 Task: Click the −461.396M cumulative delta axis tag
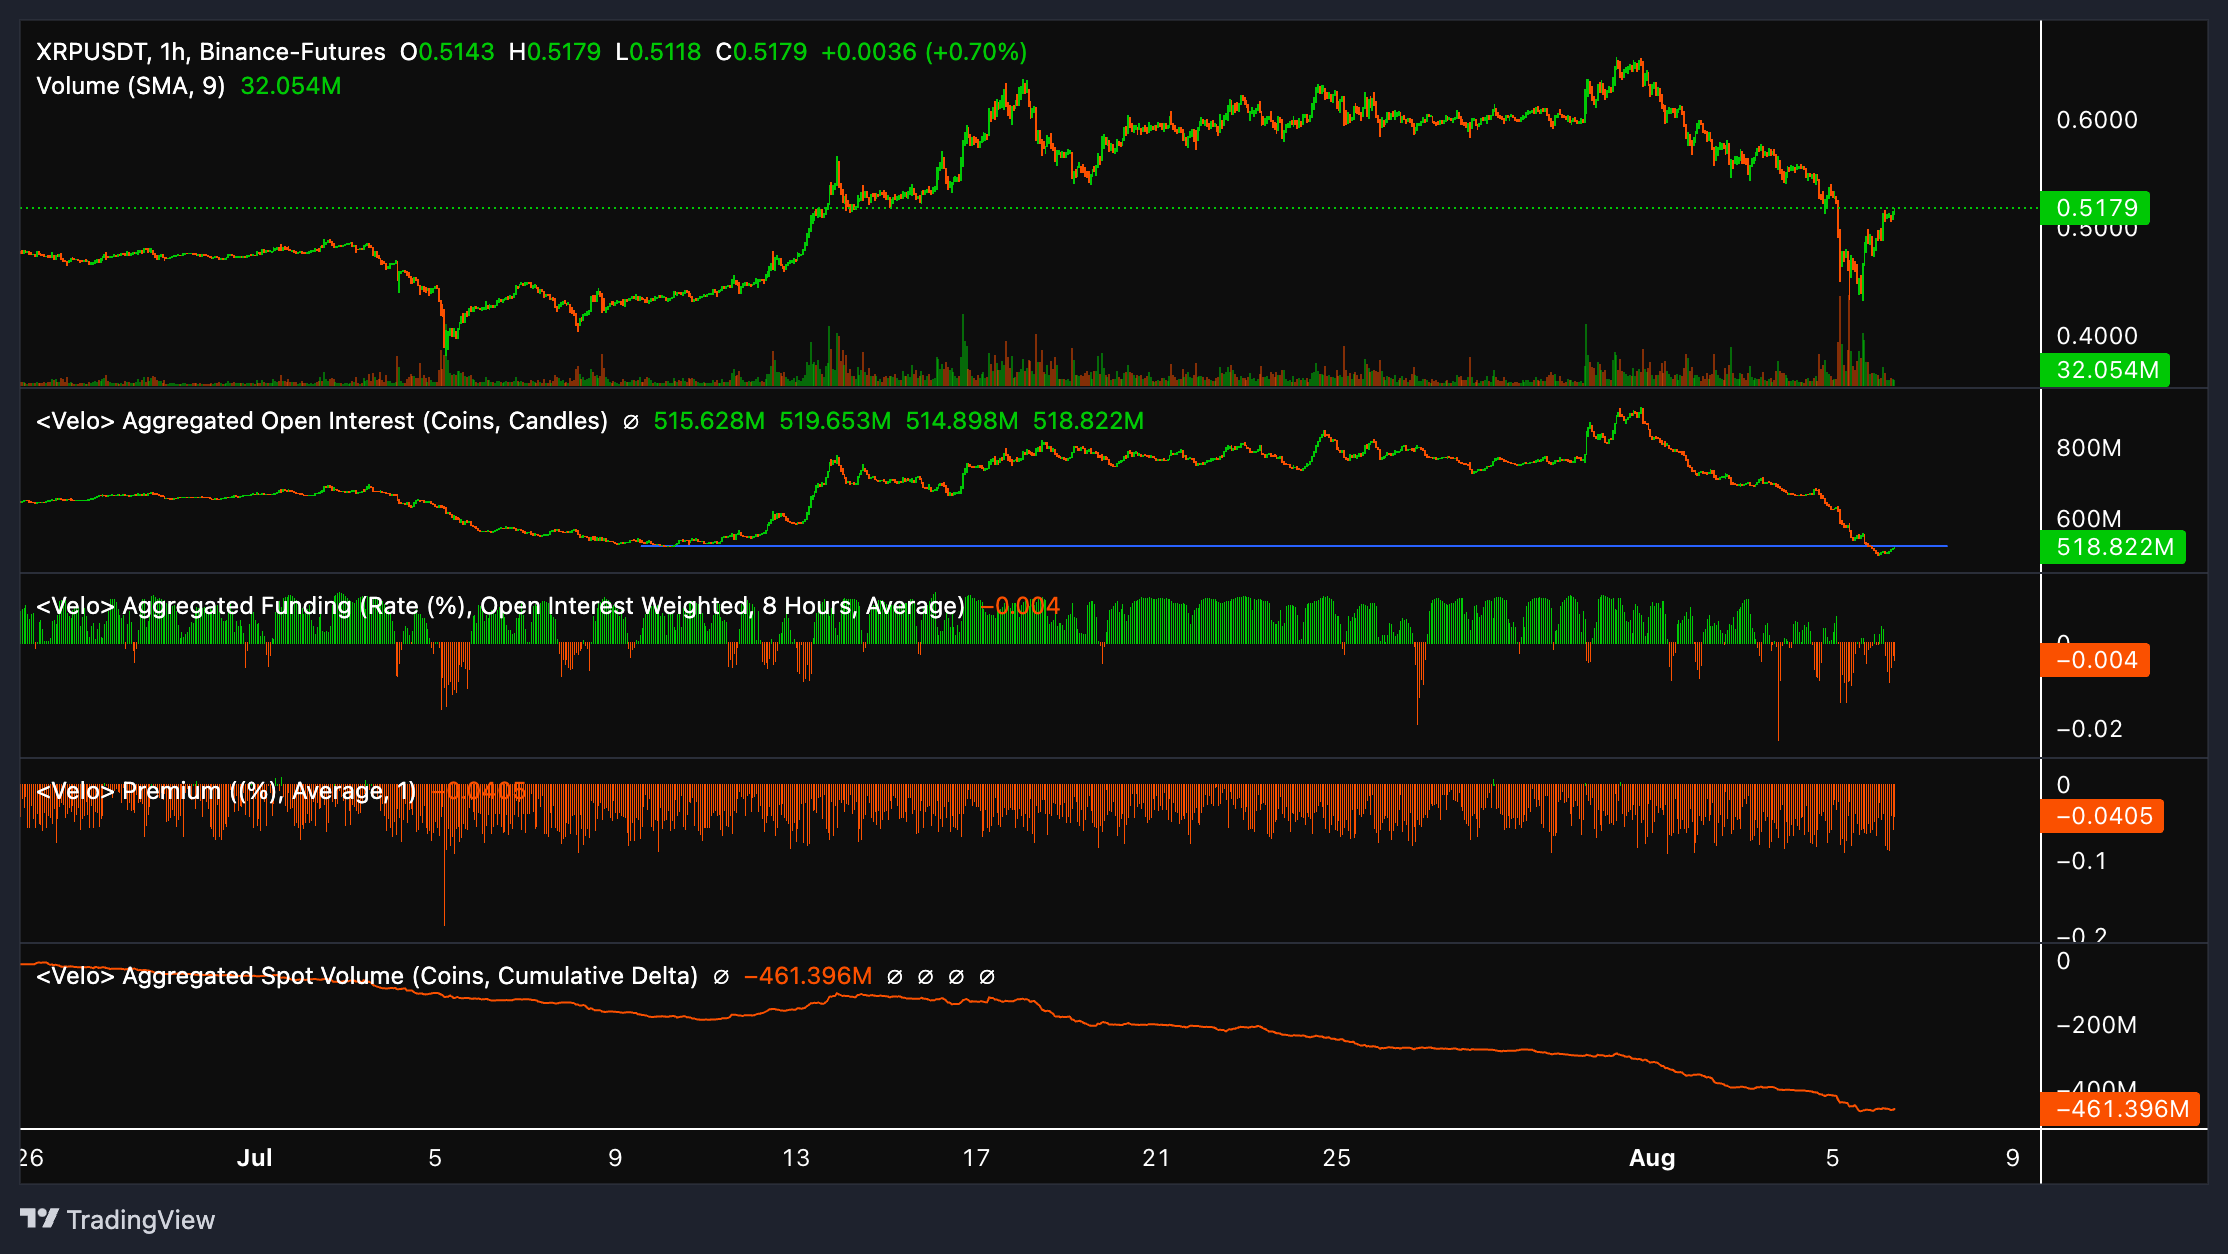click(2119, 1109)
